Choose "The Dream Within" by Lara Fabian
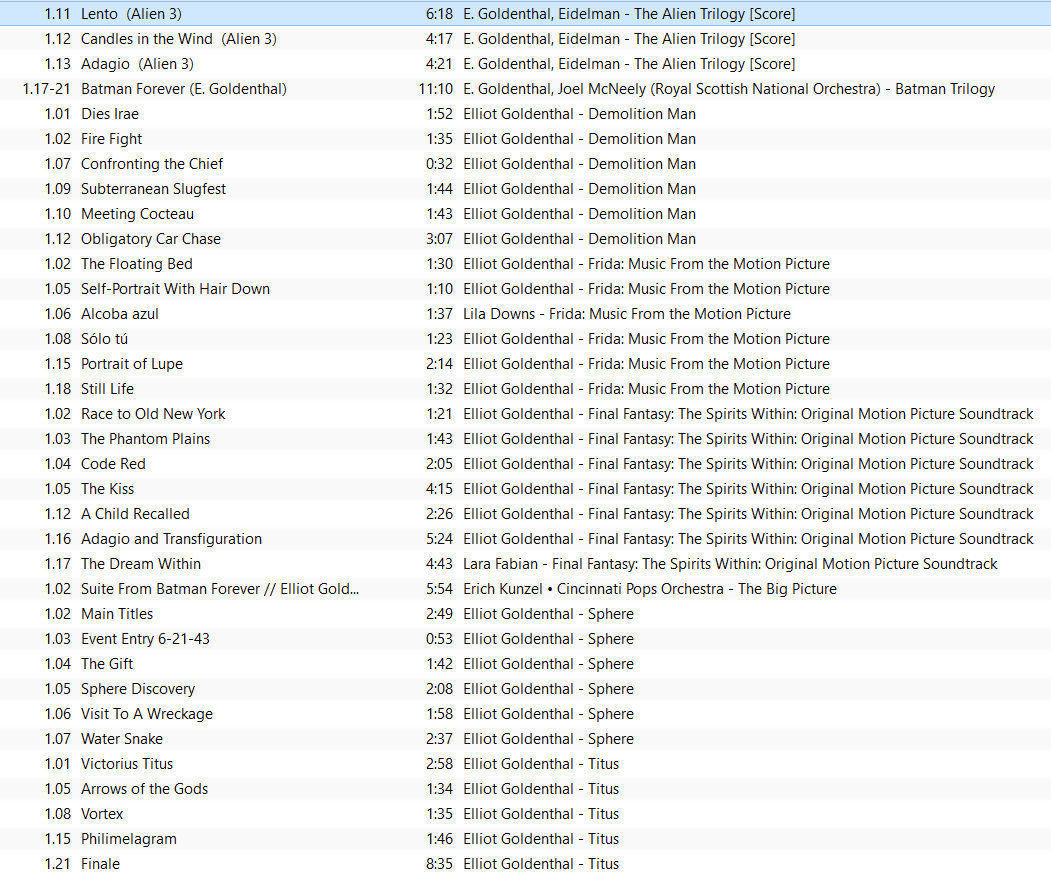This screenshot has height=883, width=1051. [x=140, y=564]
